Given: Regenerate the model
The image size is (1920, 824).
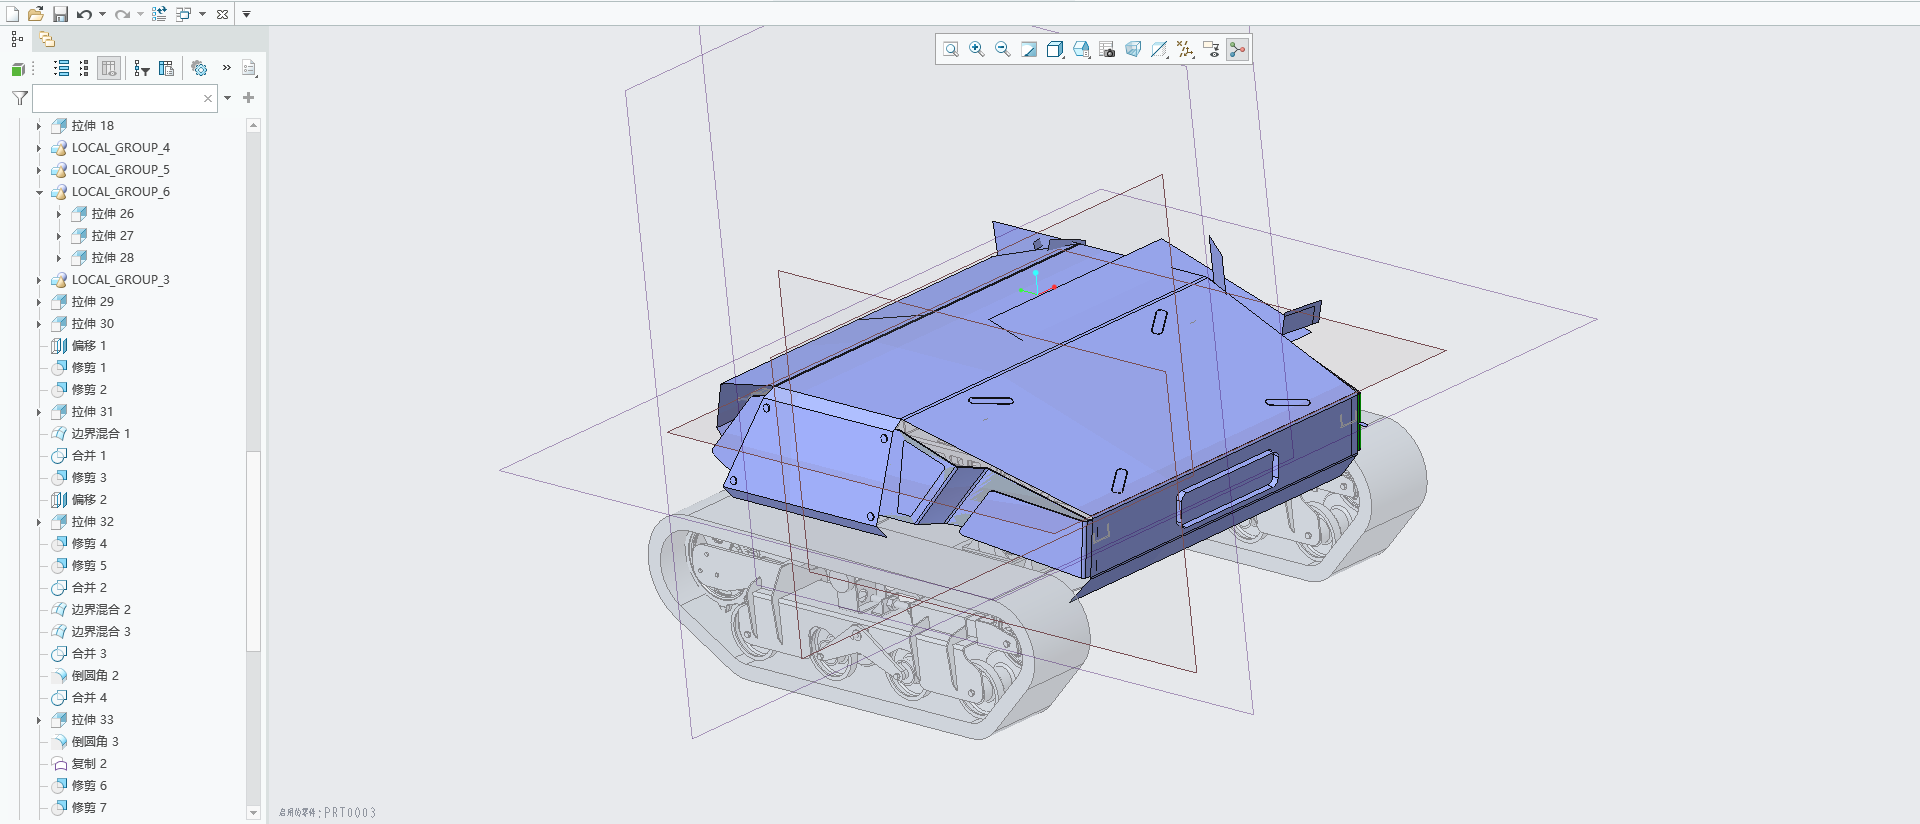Looking at the screenshot, I should (x=159, y=14).
